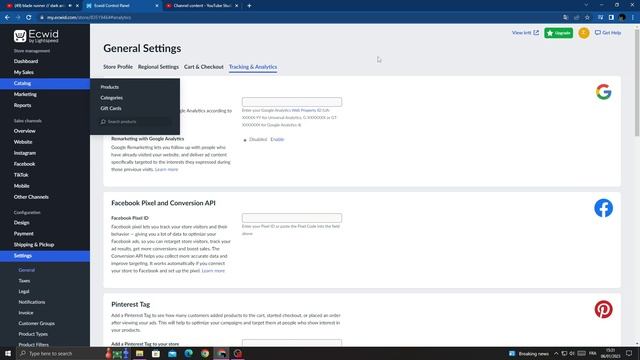Image resolution: width=640 pixels, height=360 pixels.
Task: Bookmark this page with the star icon
Action: [x=587, y=18]
